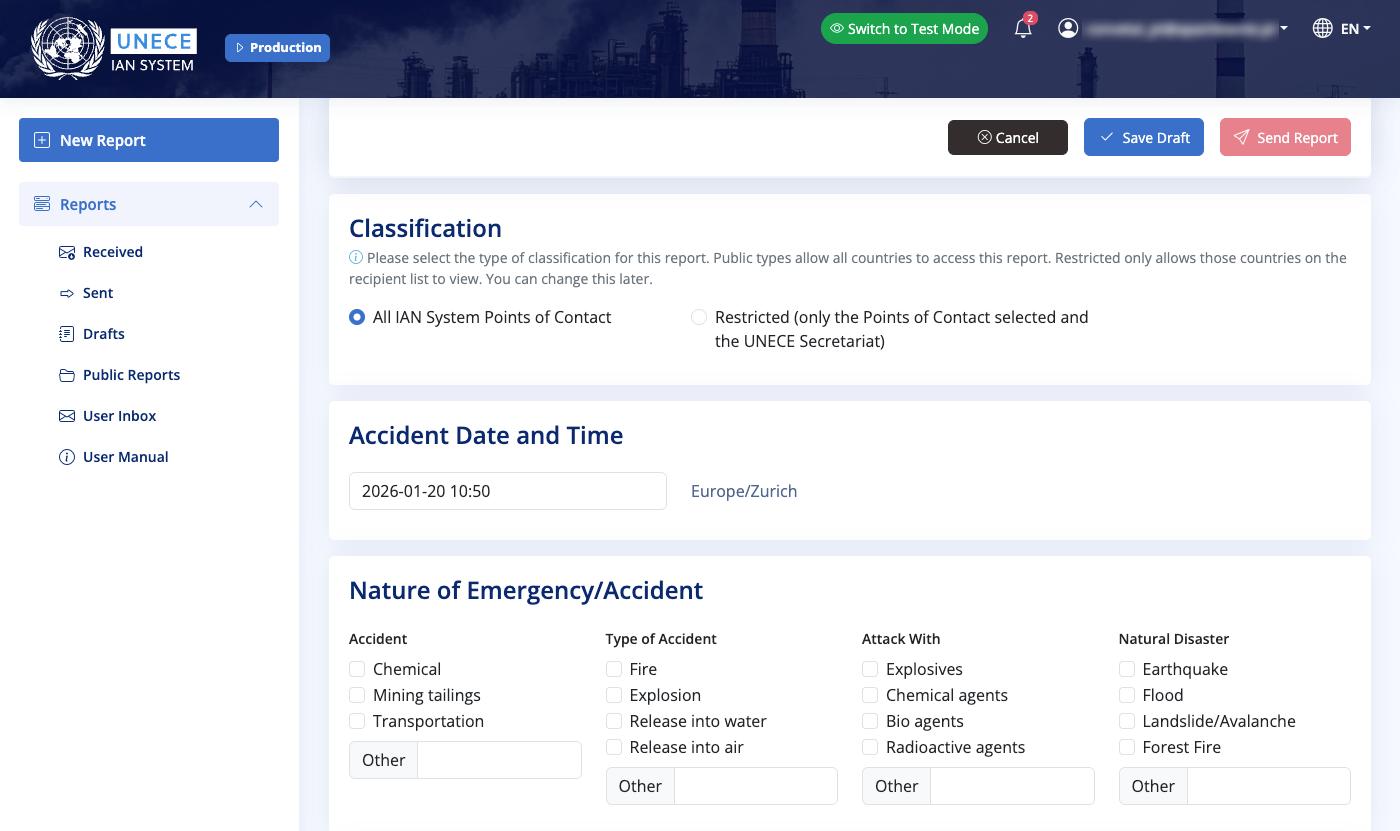The height and width of the screenshot is (831, 1400).
Task: Collapse the Reports sidebar section
Action: [x=256, y=204]
